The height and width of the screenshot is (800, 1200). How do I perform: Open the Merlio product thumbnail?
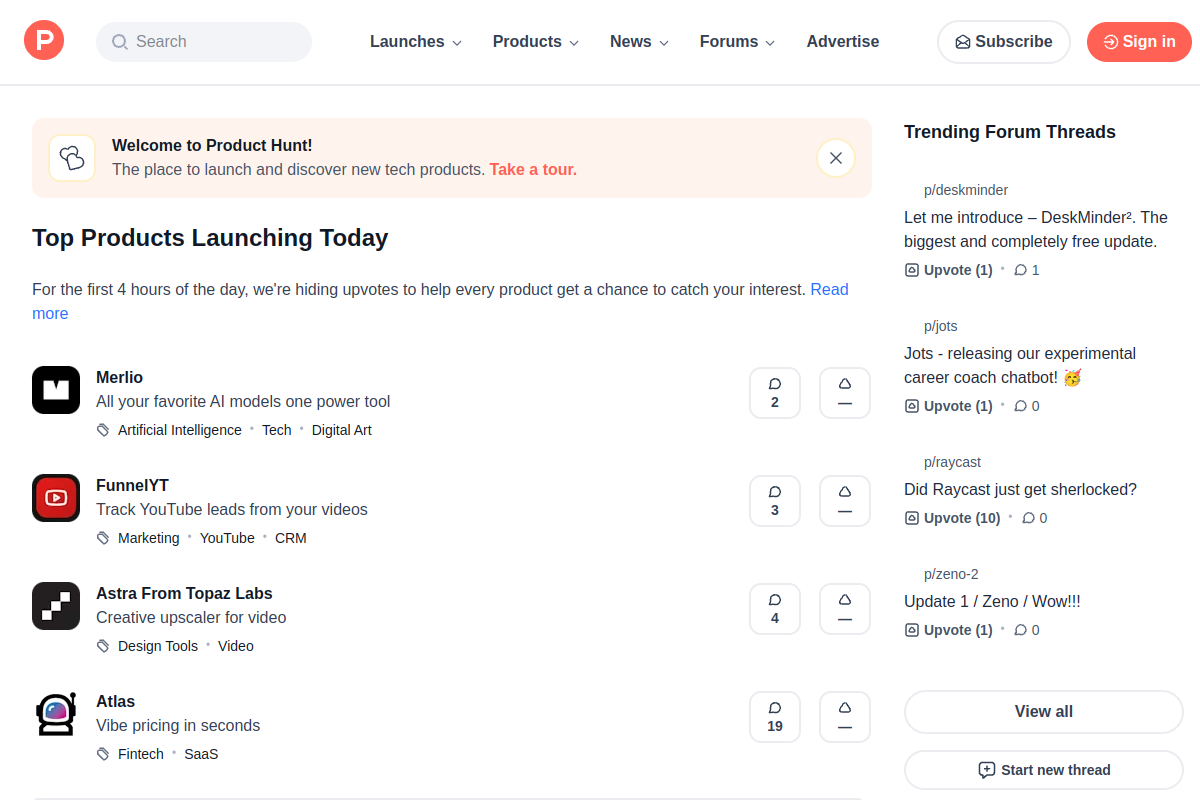tap(56, 390)
